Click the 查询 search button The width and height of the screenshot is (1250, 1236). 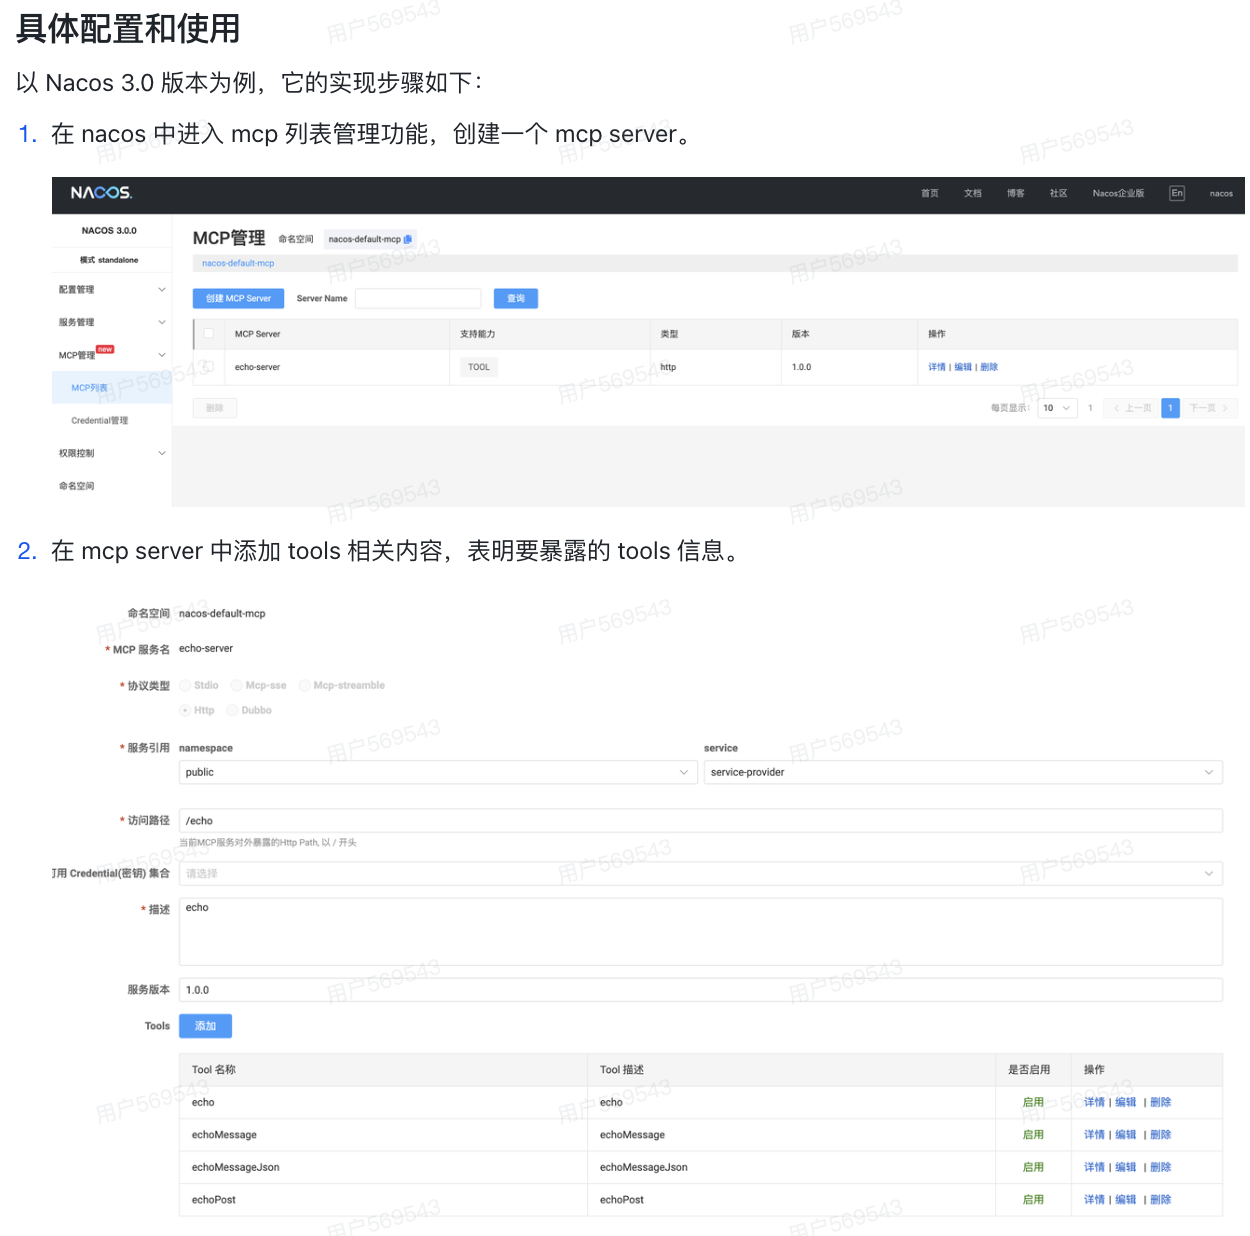click(516, 298)
